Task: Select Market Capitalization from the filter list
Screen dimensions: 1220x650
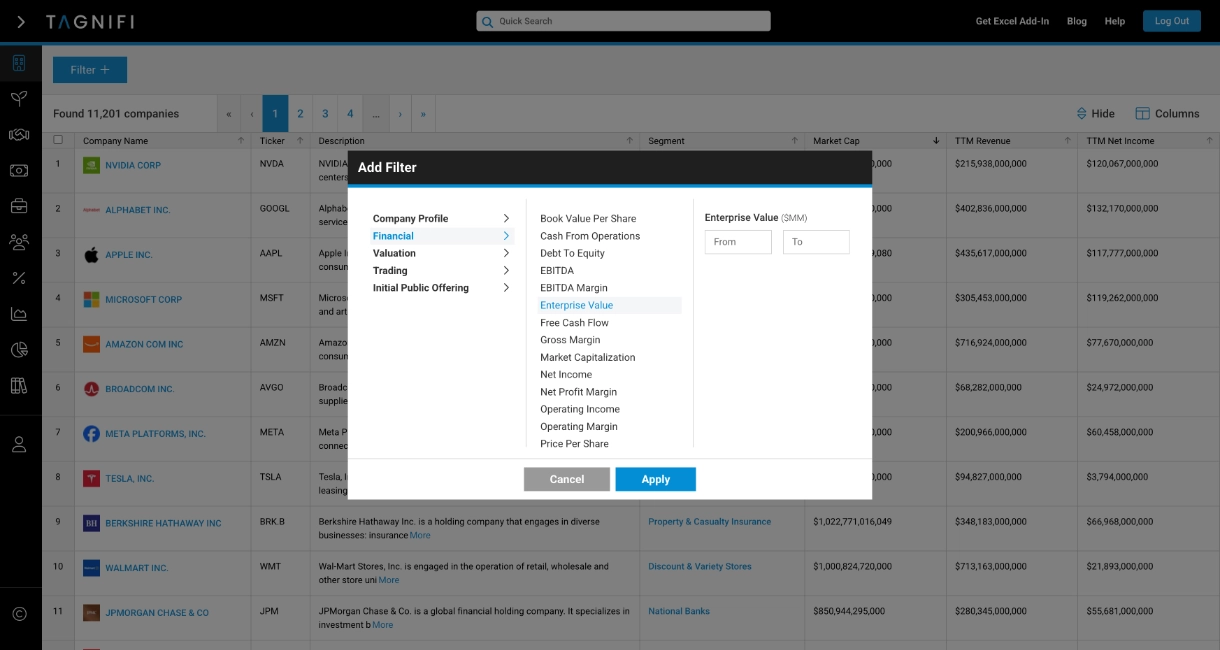Action: click(x=587, y=357)
